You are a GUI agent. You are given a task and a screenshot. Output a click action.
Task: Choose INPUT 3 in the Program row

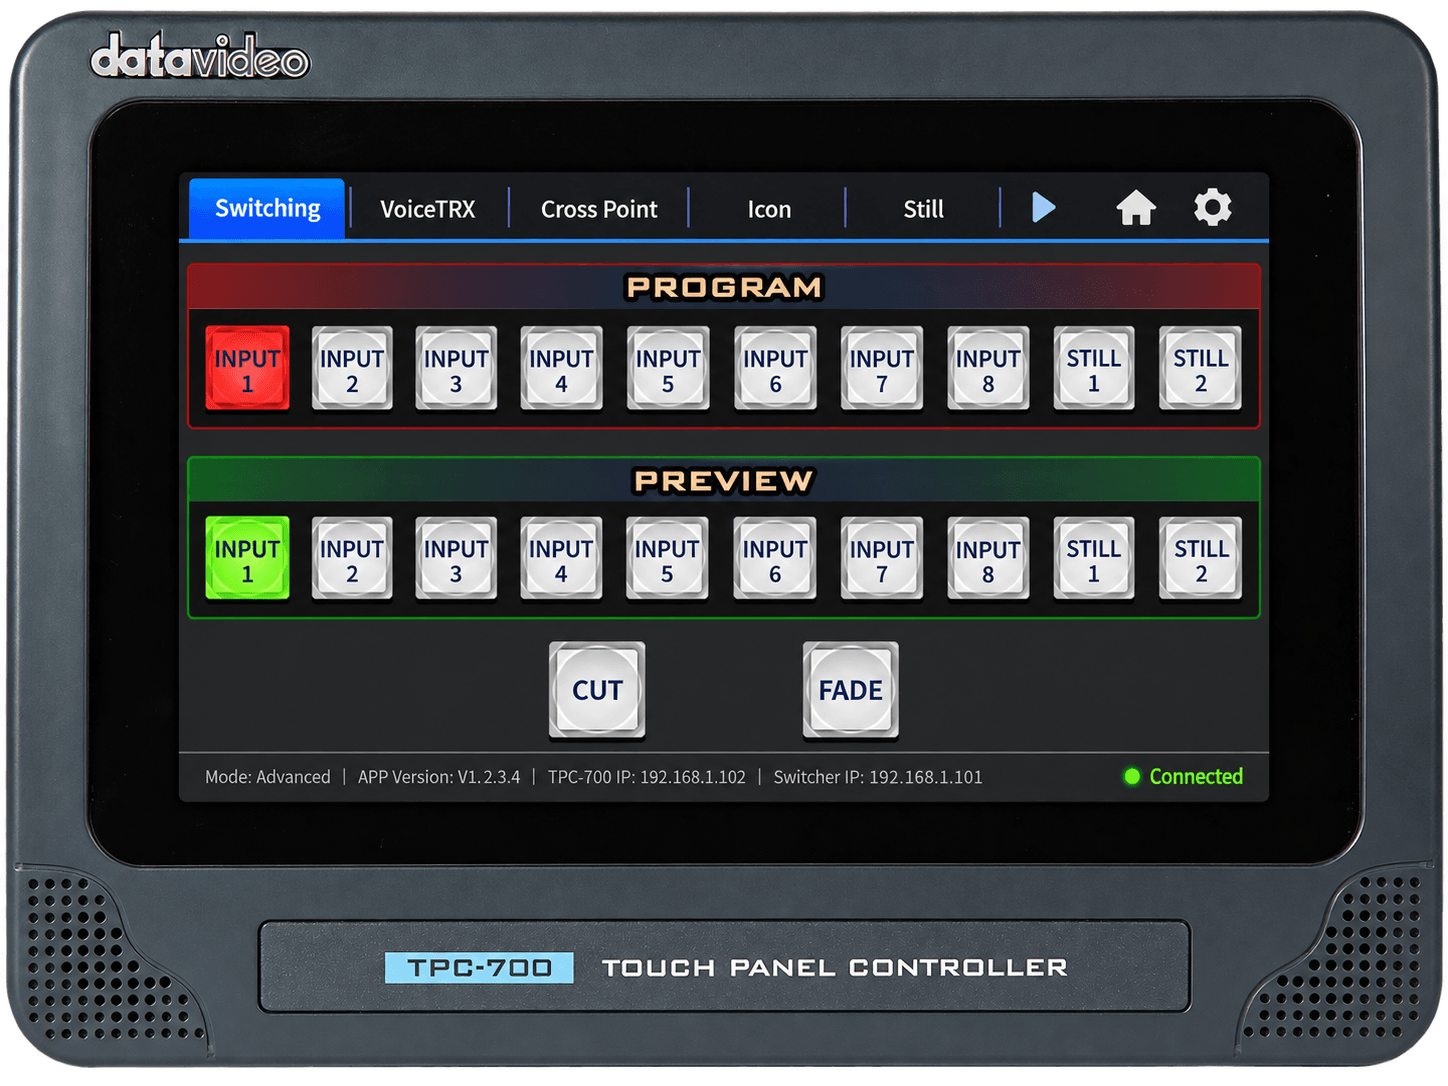[x=456, y=369]
